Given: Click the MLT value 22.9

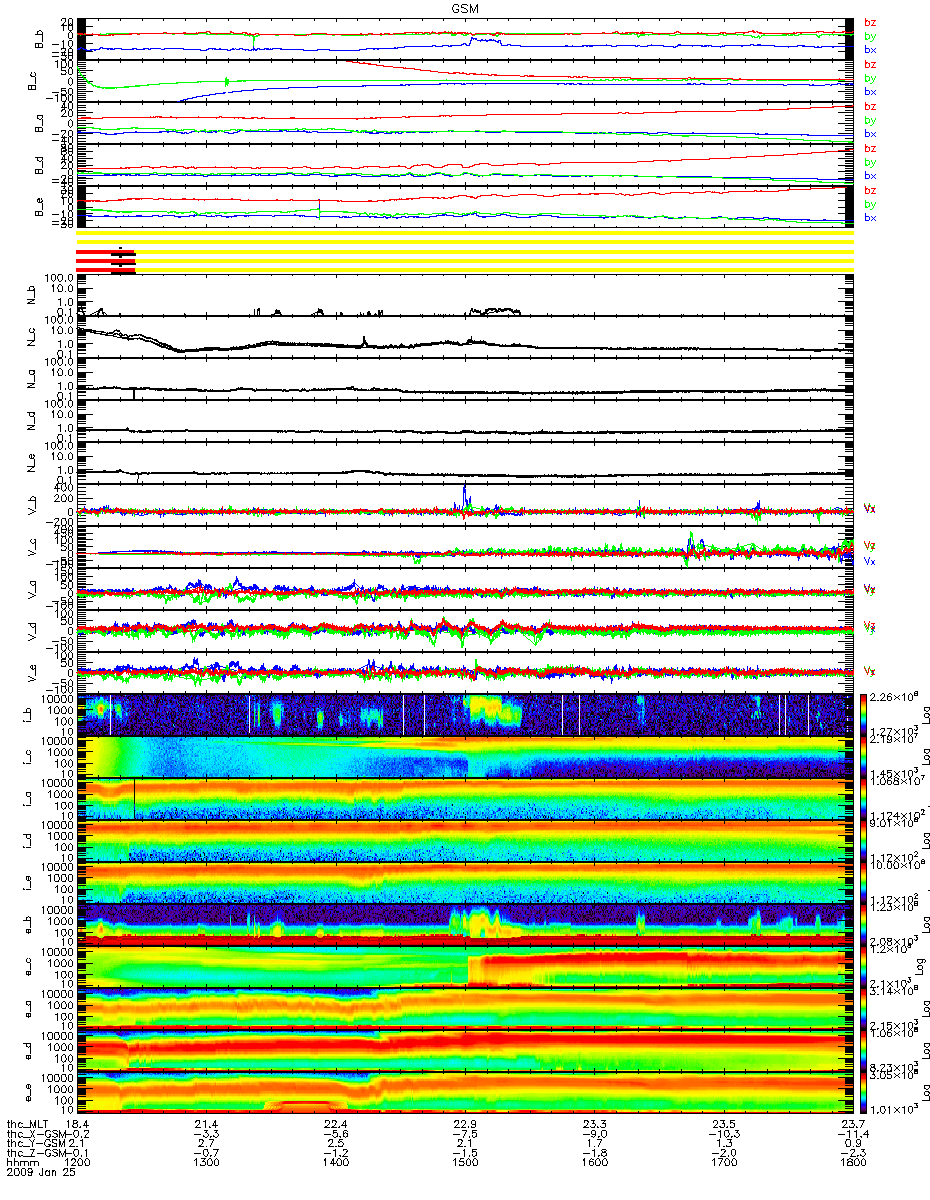Looking at the screenshot, I should click(465, 1123).
